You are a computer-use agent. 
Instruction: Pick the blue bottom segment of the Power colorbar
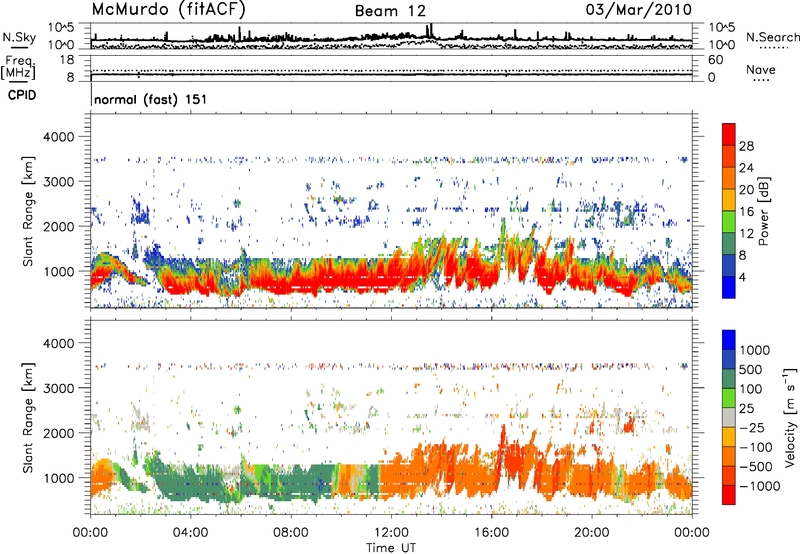729,288
